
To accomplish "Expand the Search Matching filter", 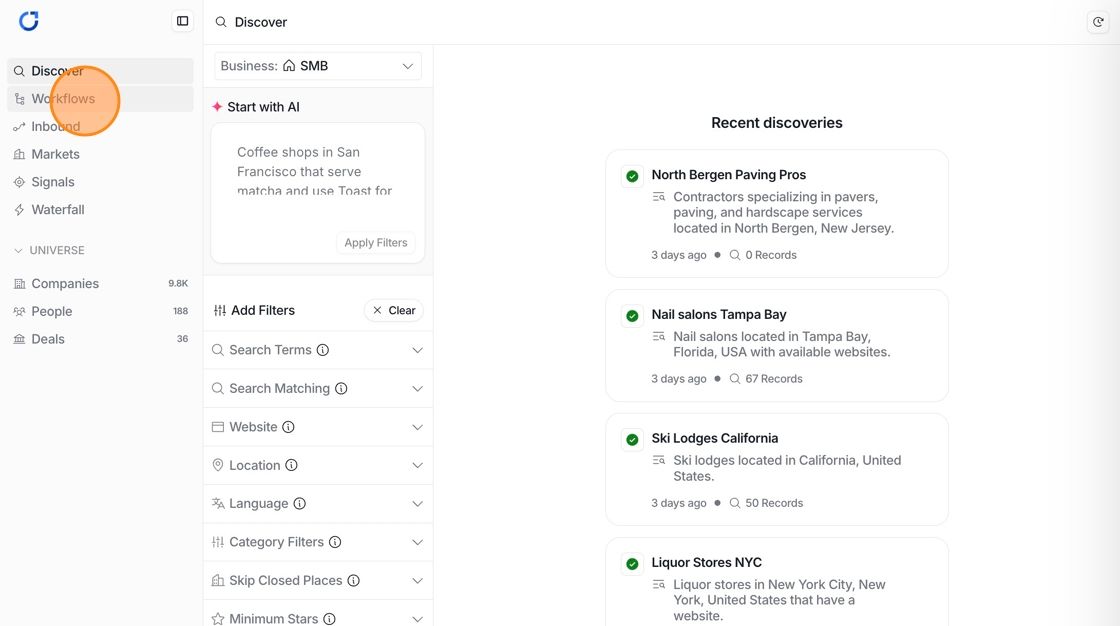I will tap(318, 389).
